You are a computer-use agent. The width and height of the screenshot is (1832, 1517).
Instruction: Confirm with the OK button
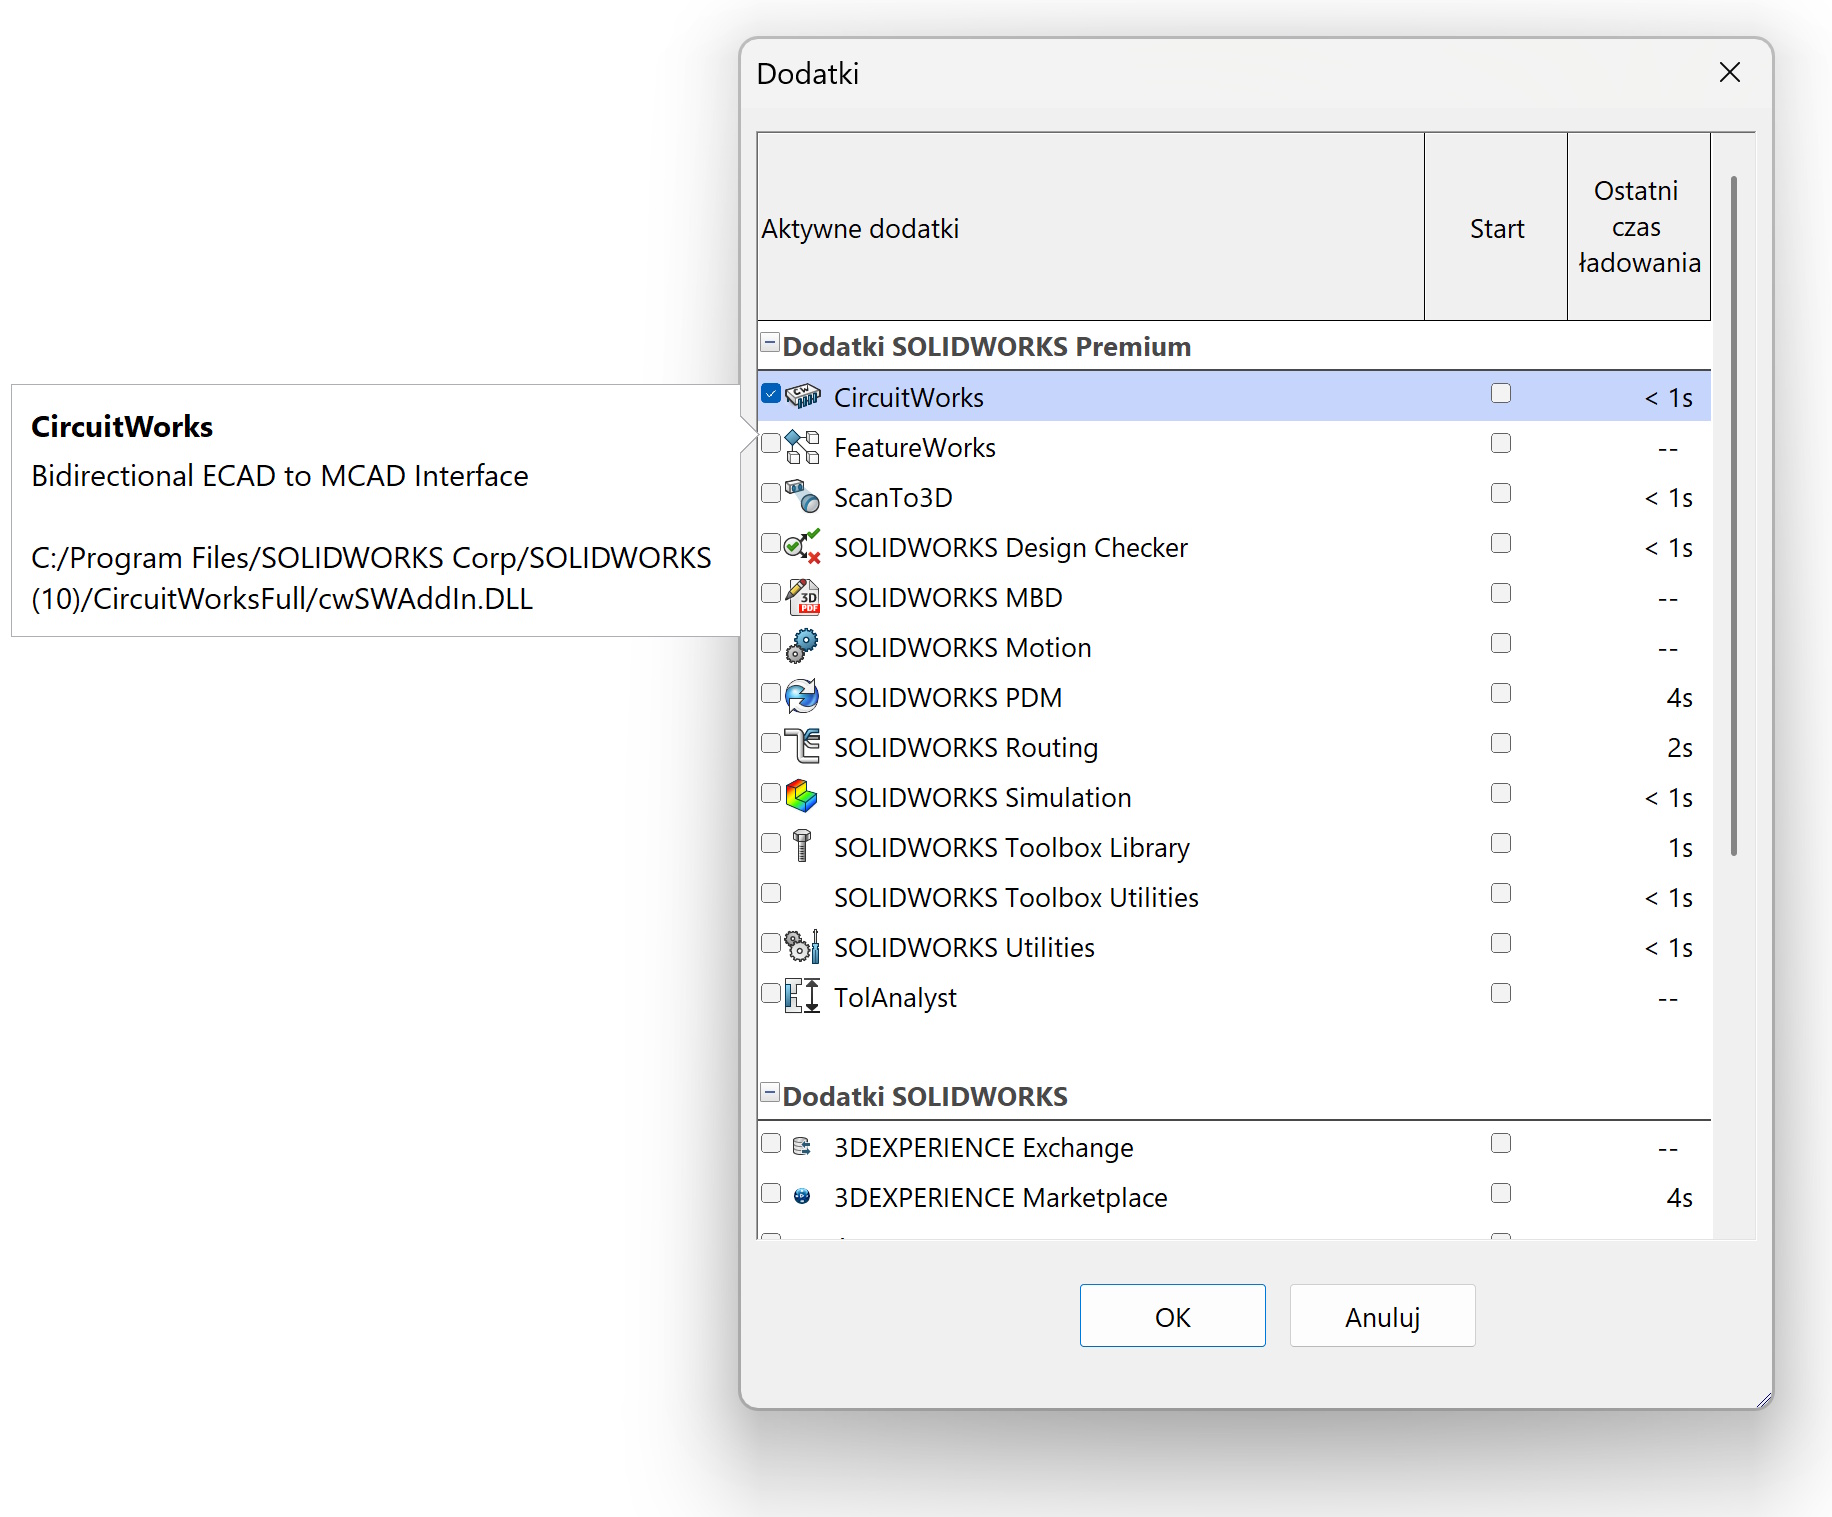pyautogui.click(x=1172, y=1316)
